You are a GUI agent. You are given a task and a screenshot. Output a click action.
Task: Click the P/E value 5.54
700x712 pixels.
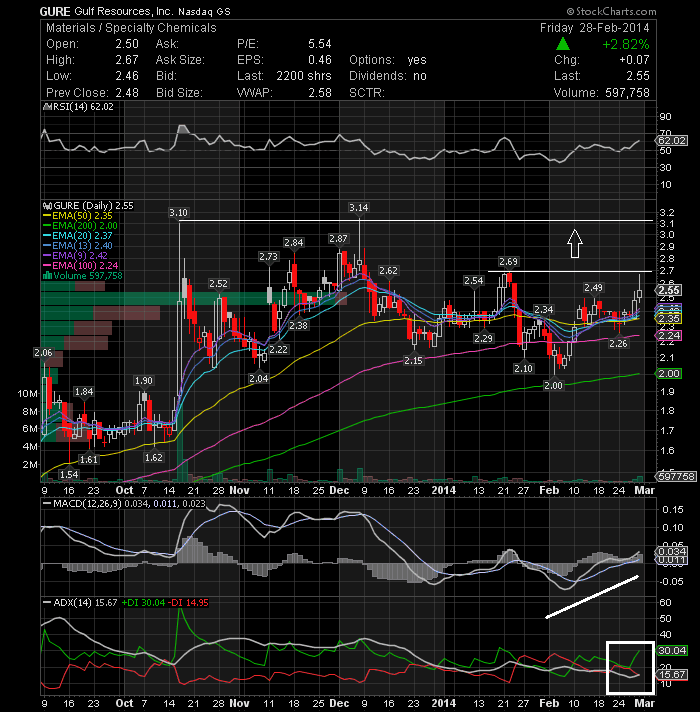coord(320,44)
